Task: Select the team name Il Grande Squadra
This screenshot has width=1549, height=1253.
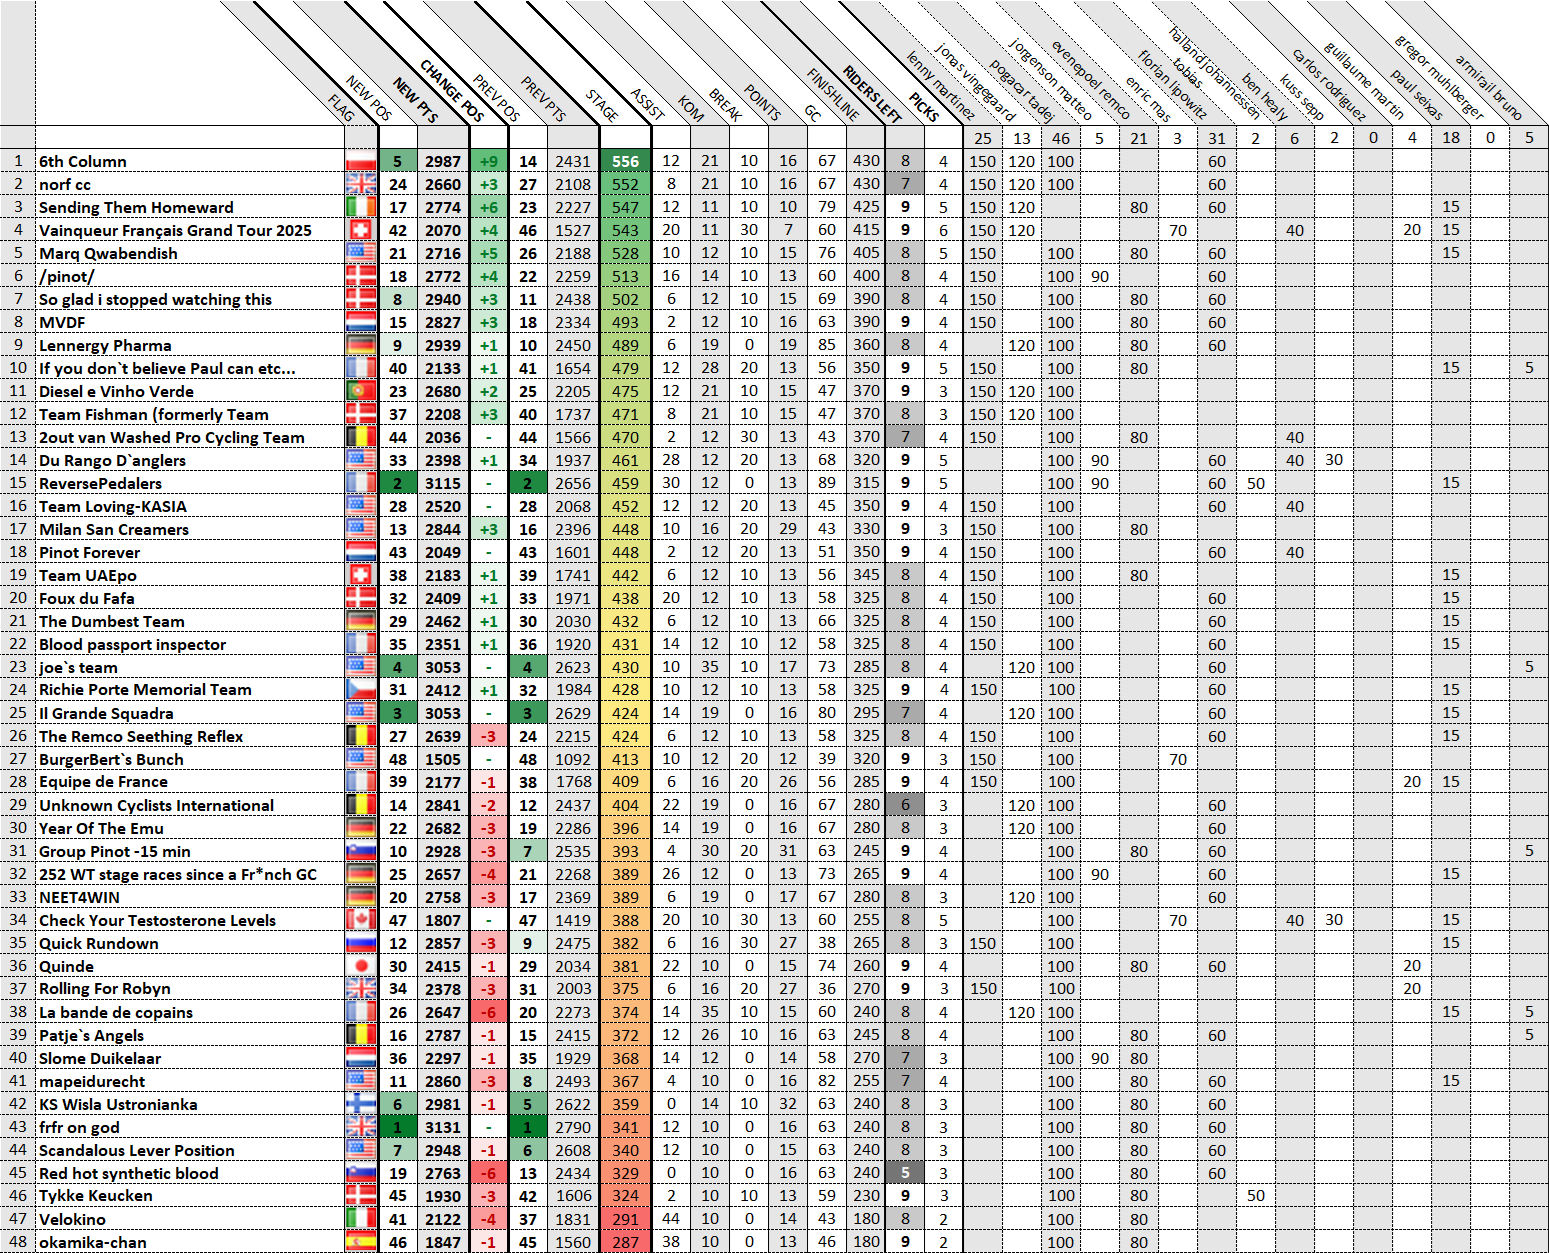Action: pyautogui.click(x=106, y=713)
